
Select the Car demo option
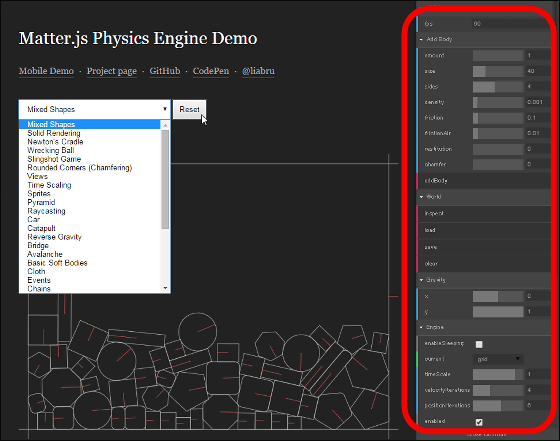tap(90, 220)
